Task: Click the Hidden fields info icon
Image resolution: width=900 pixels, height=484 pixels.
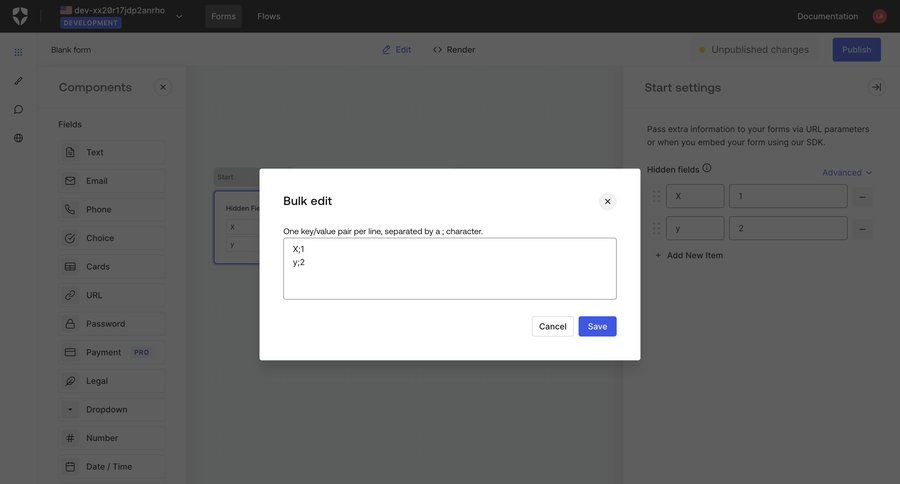Action: pyautogui.click(x=707, y=168)
